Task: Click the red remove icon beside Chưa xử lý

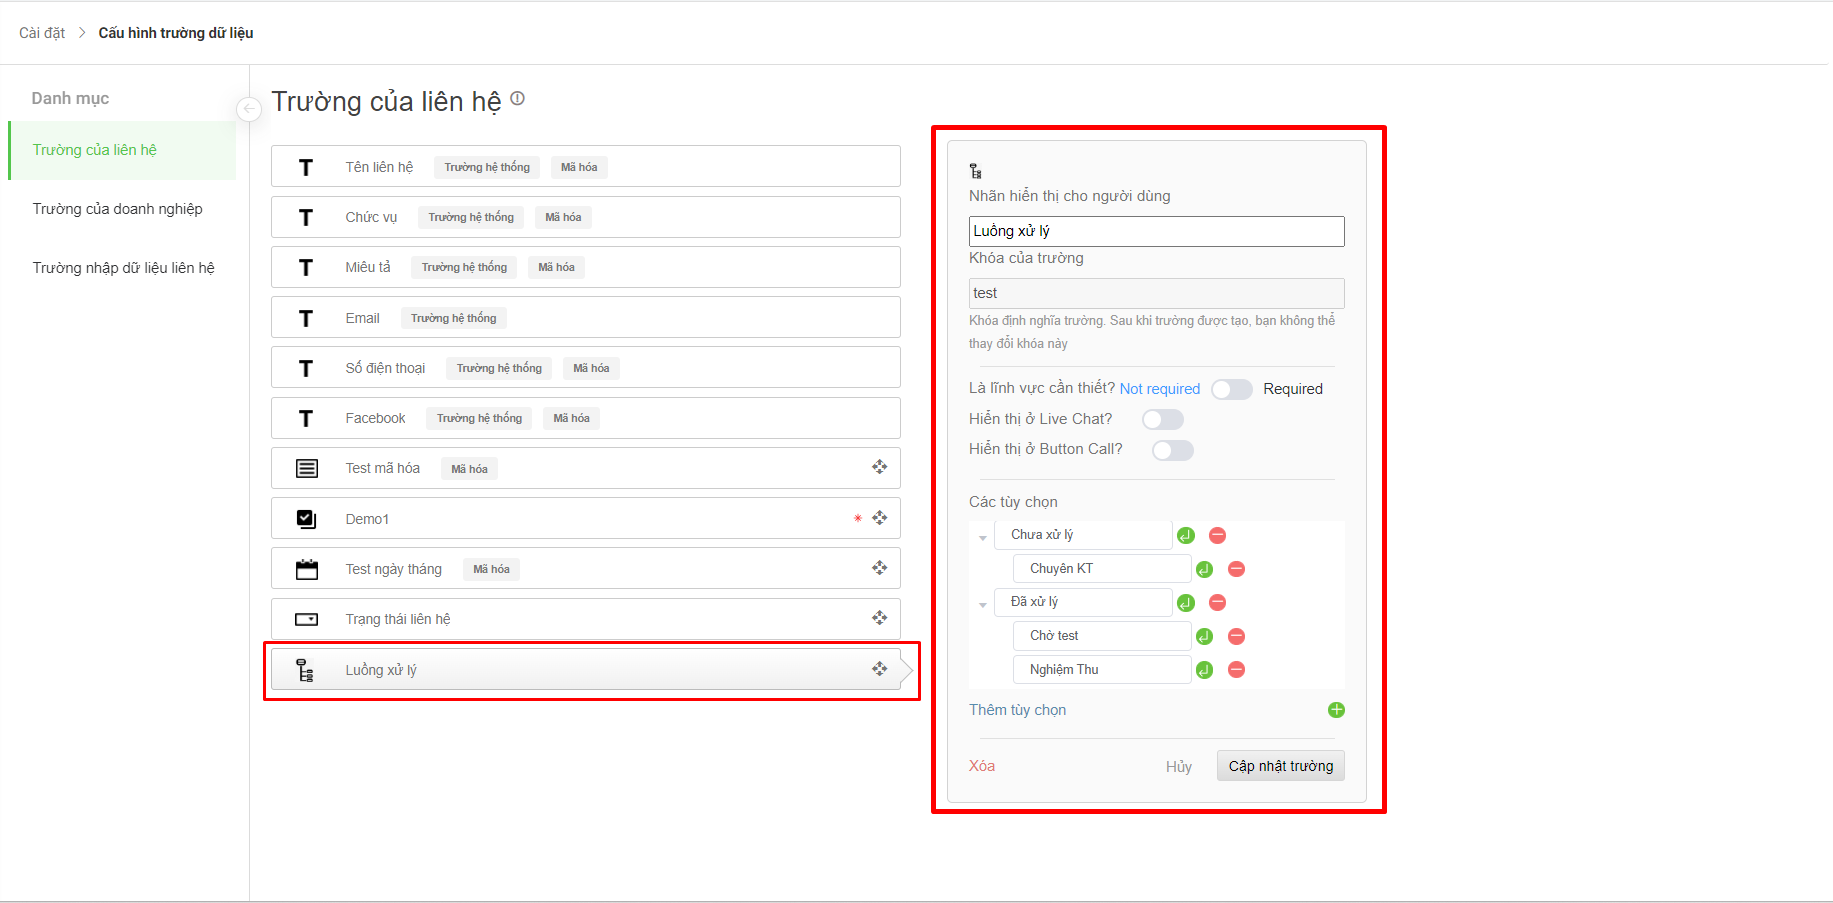Action: [x=1217, y=536]
